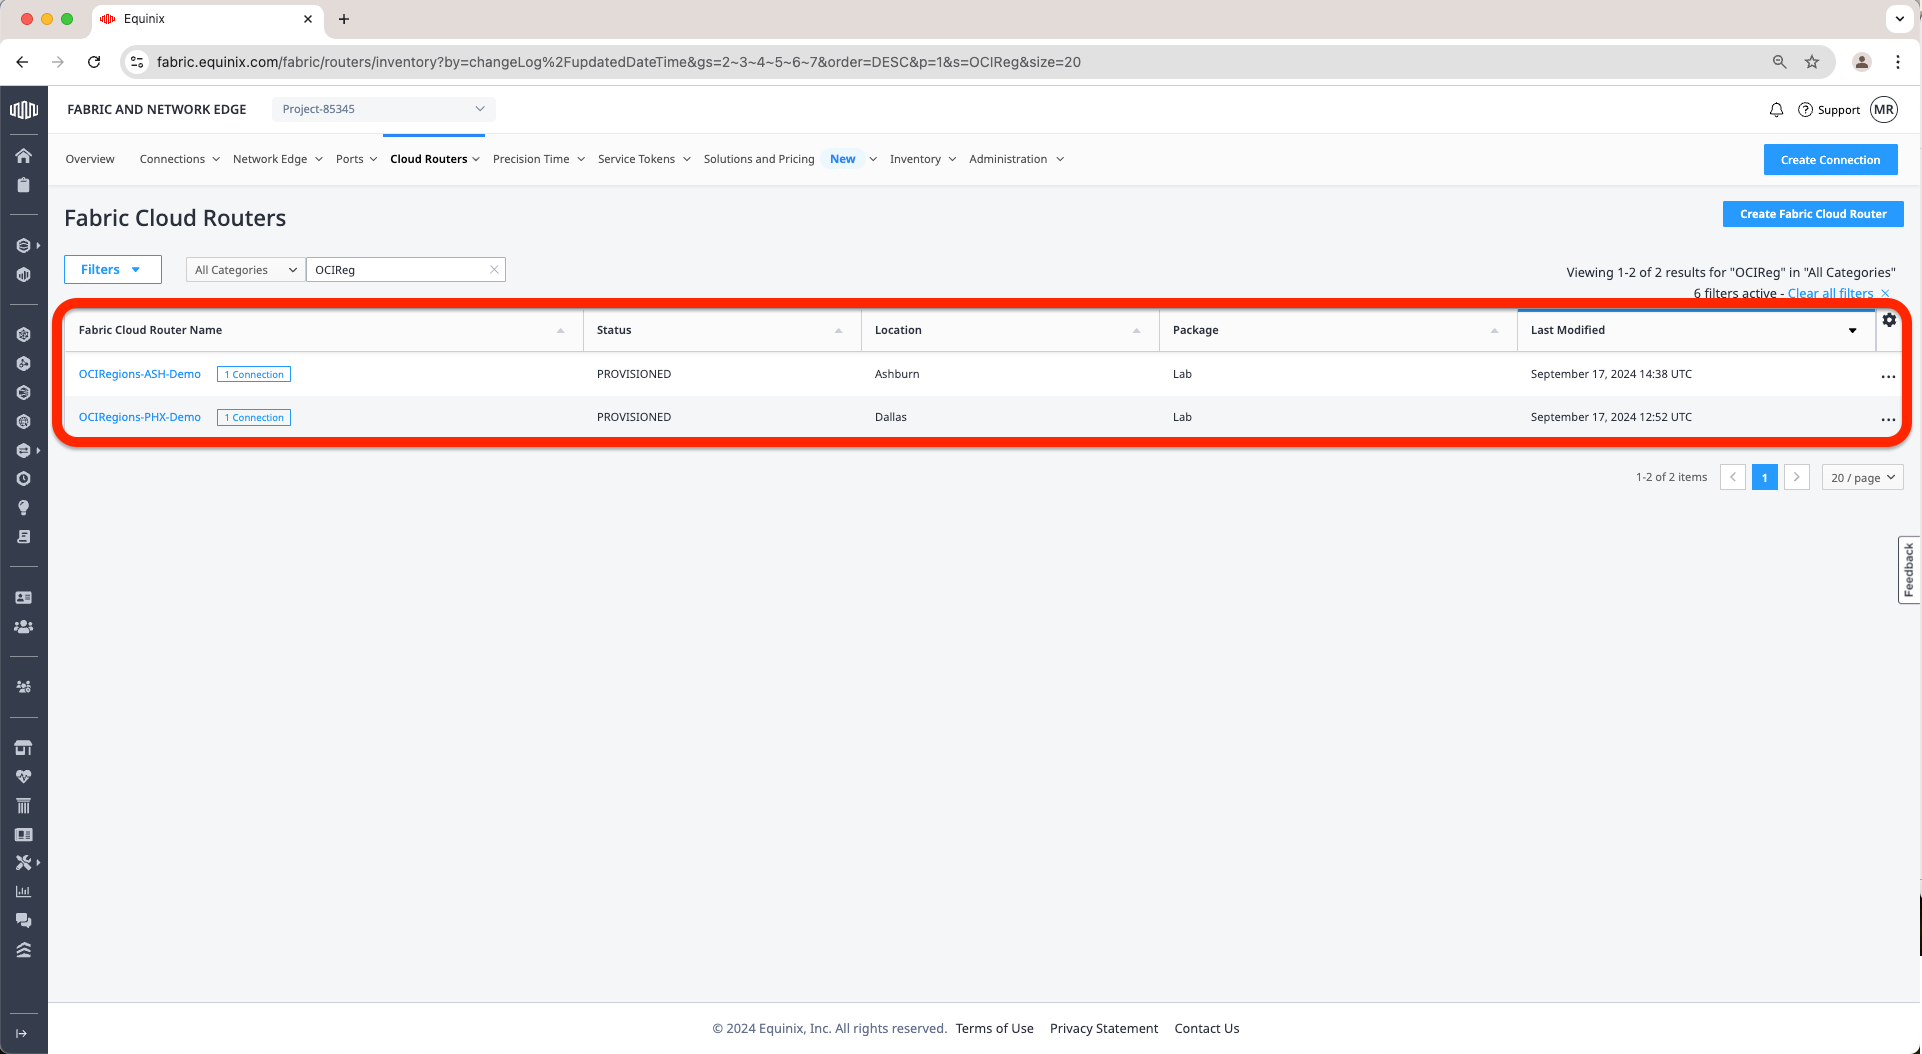Open the Network Edge menu
The image size is (1922, 1054).
(277, 159)
